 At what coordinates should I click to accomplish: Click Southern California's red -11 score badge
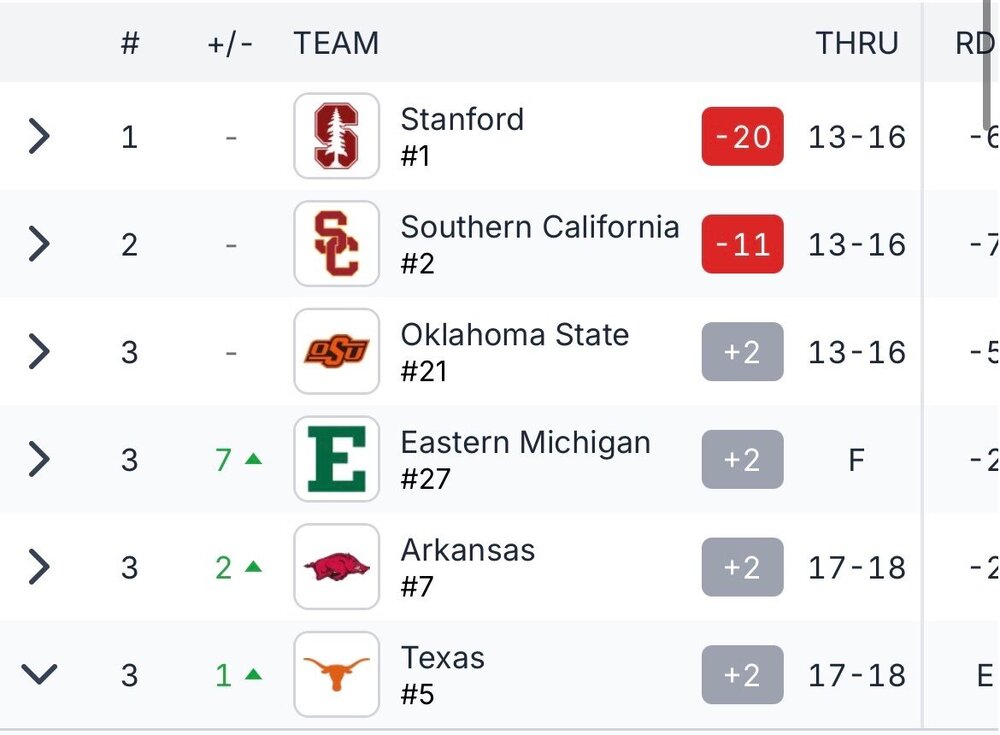[x=742, y=244]
